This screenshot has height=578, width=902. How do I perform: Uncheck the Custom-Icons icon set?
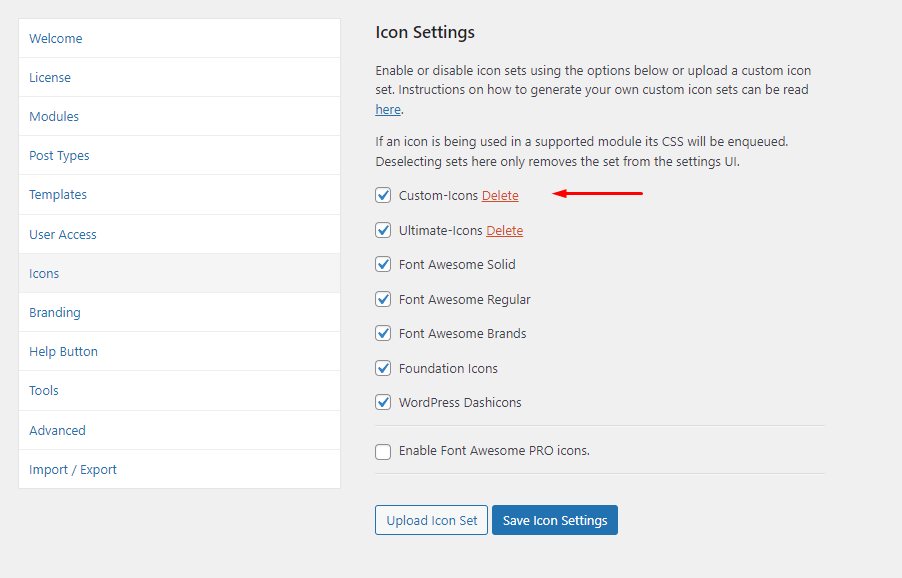tap(383, 195)
